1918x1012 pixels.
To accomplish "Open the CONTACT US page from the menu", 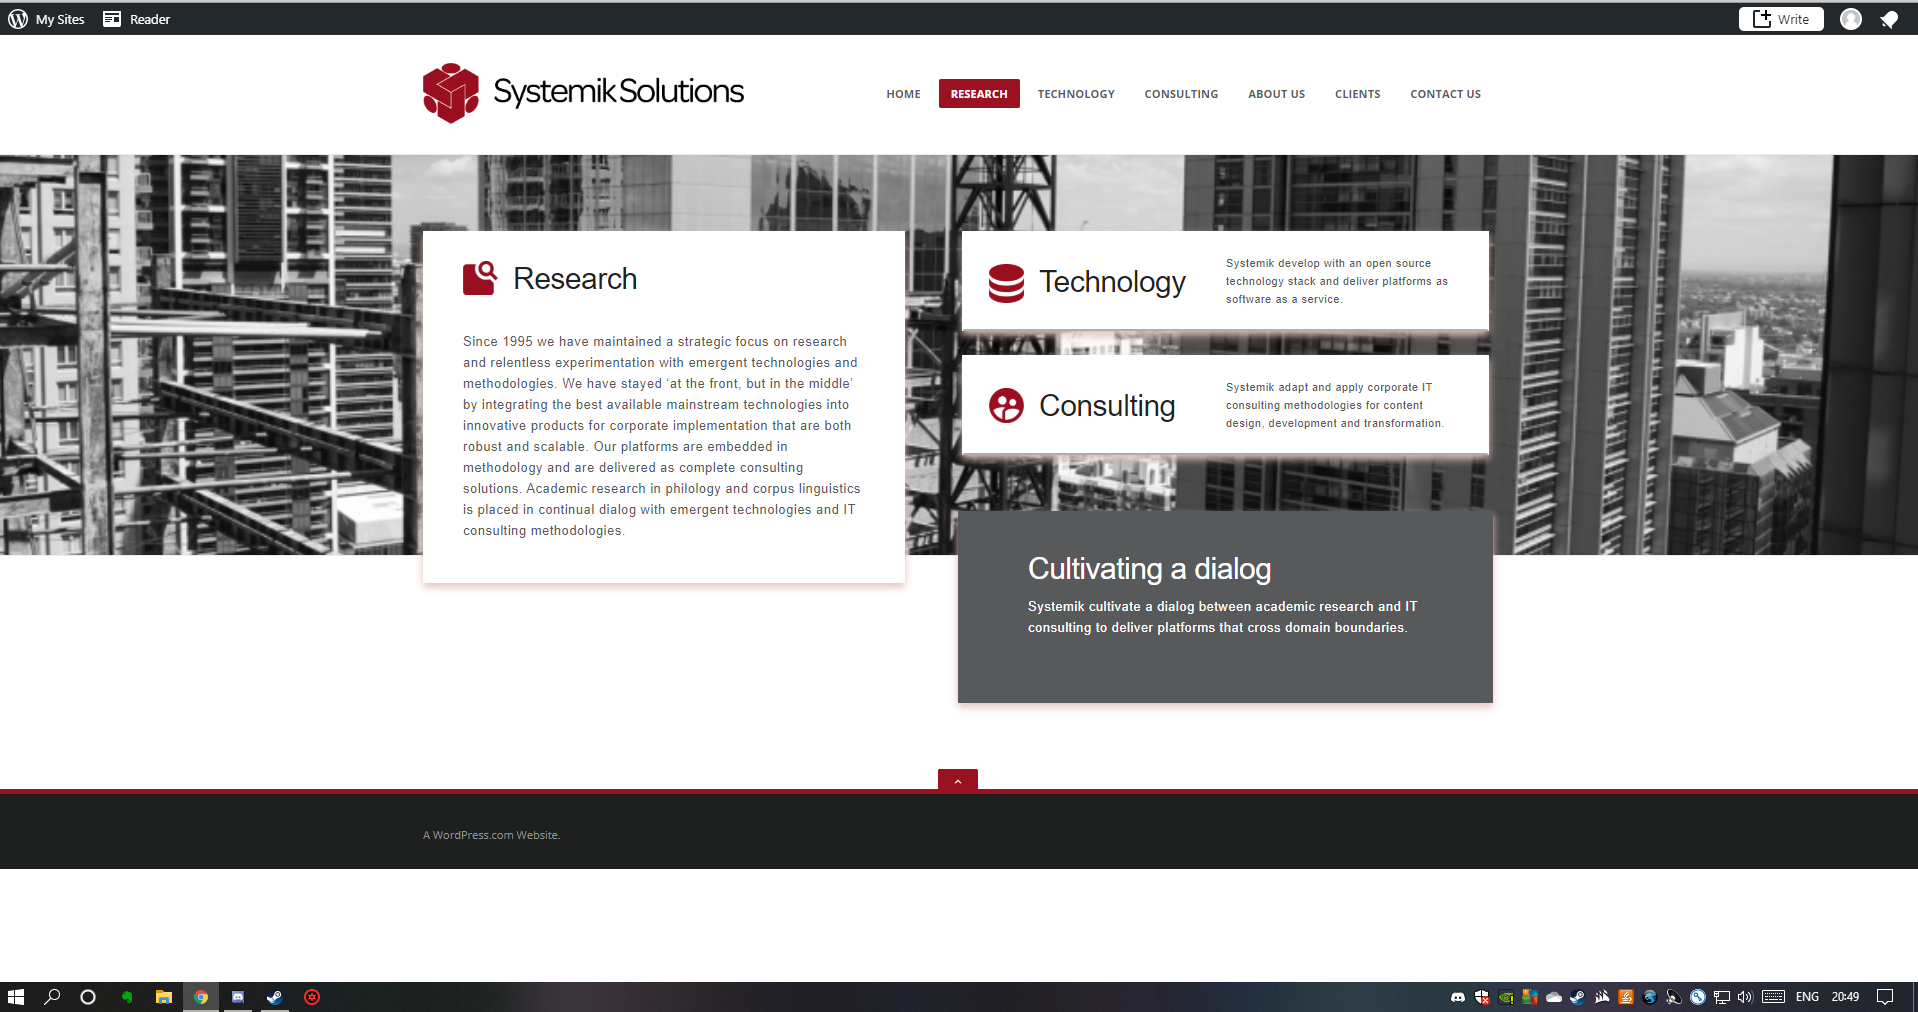I will coord(1444,93).
